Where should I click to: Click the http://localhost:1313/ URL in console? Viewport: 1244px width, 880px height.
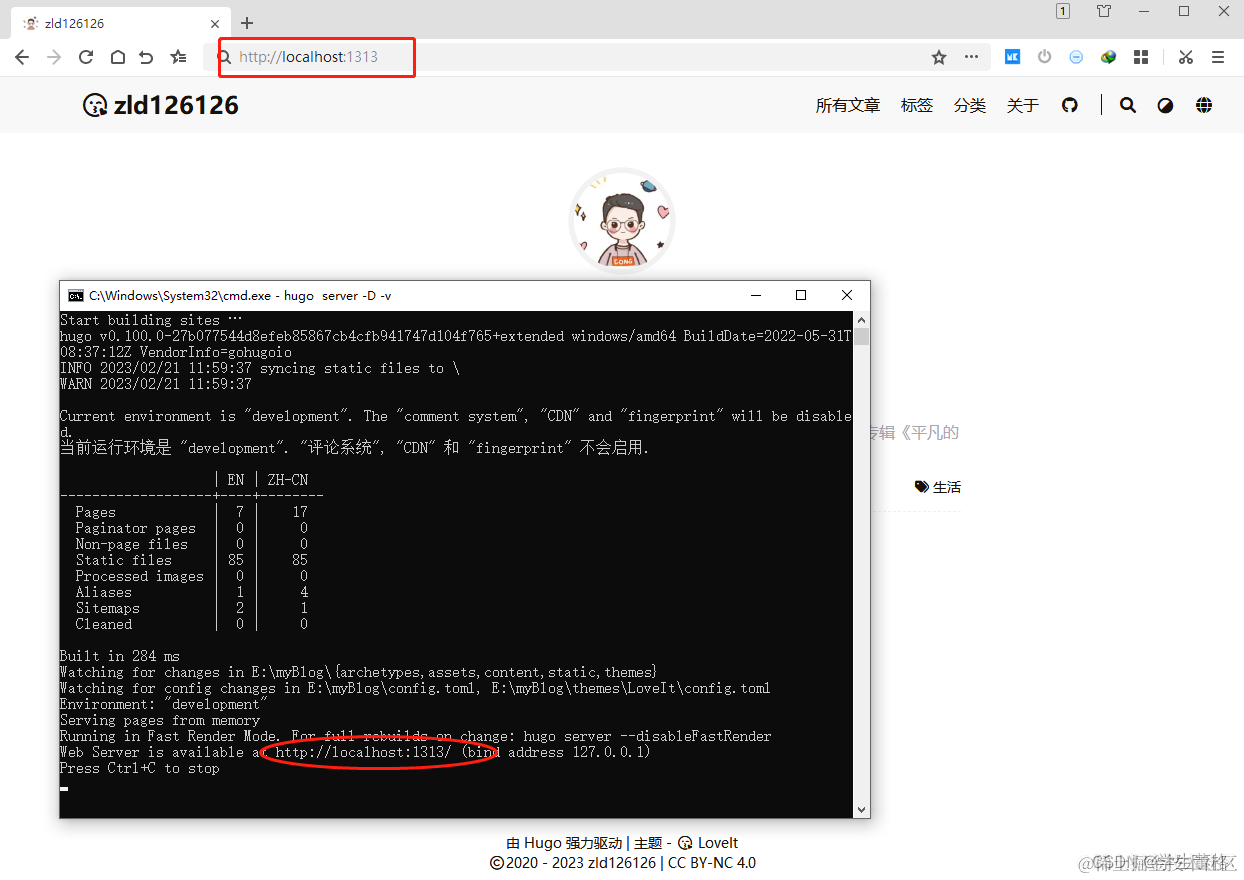click(x=364, y=752)
